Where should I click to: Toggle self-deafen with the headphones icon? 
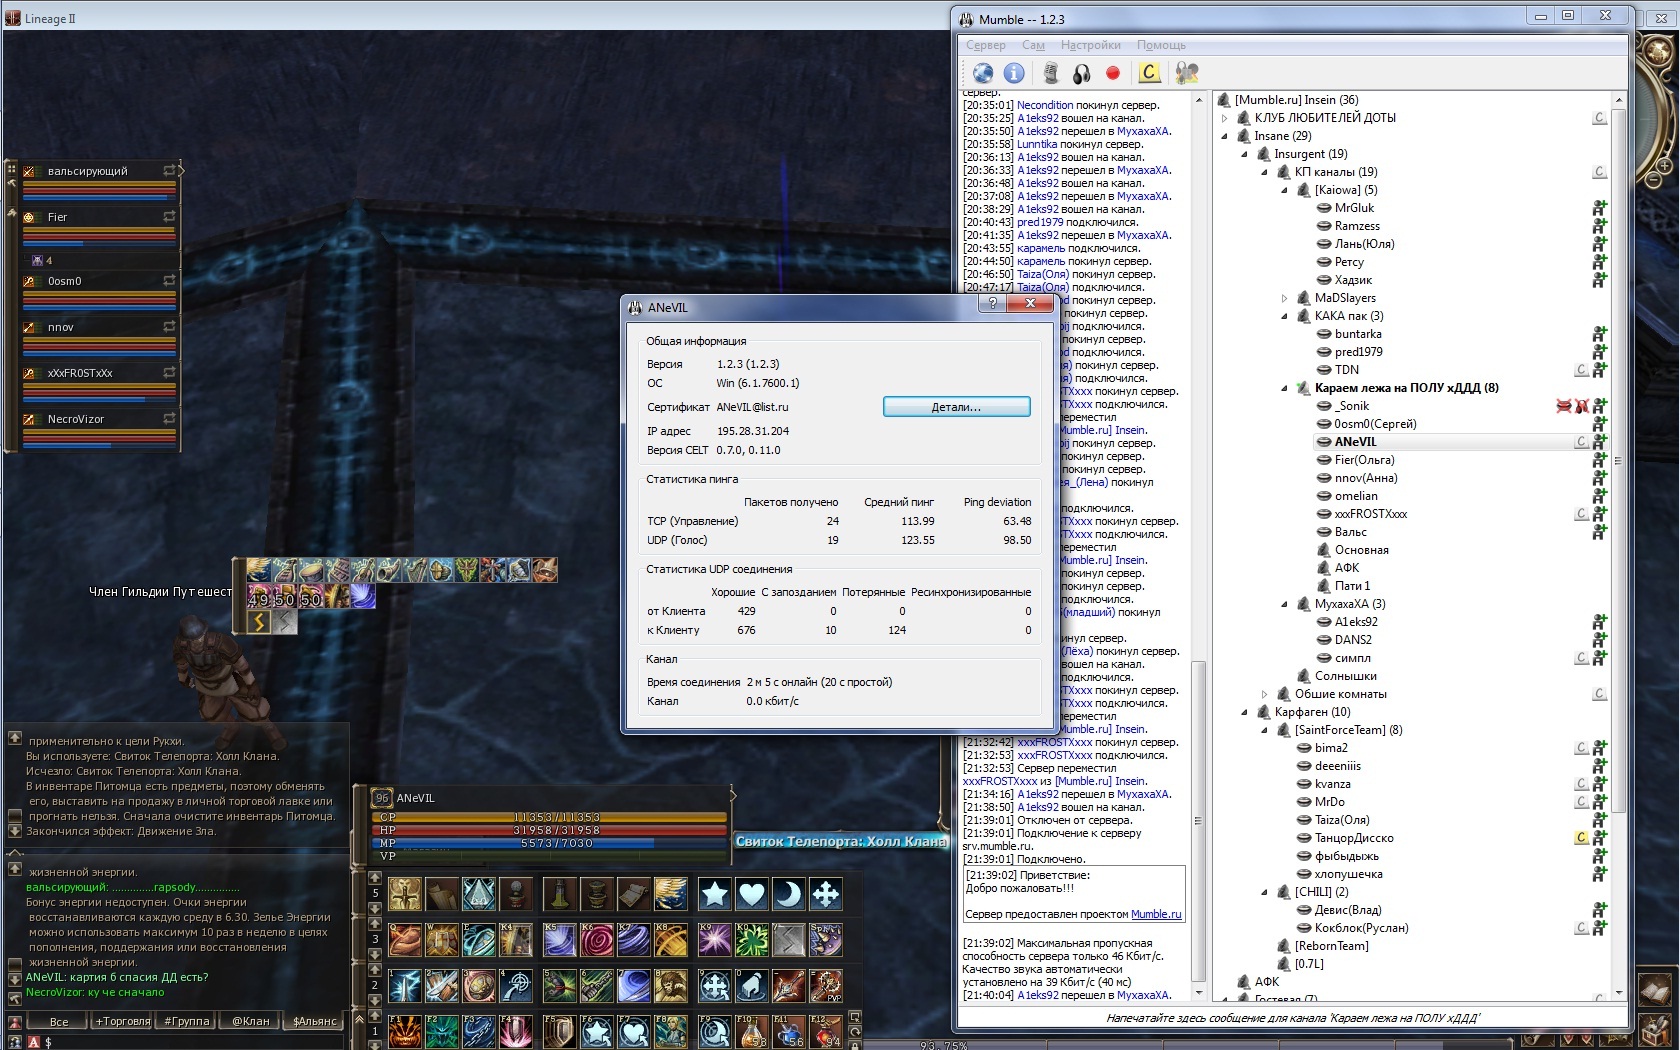tap(1081, 73)
